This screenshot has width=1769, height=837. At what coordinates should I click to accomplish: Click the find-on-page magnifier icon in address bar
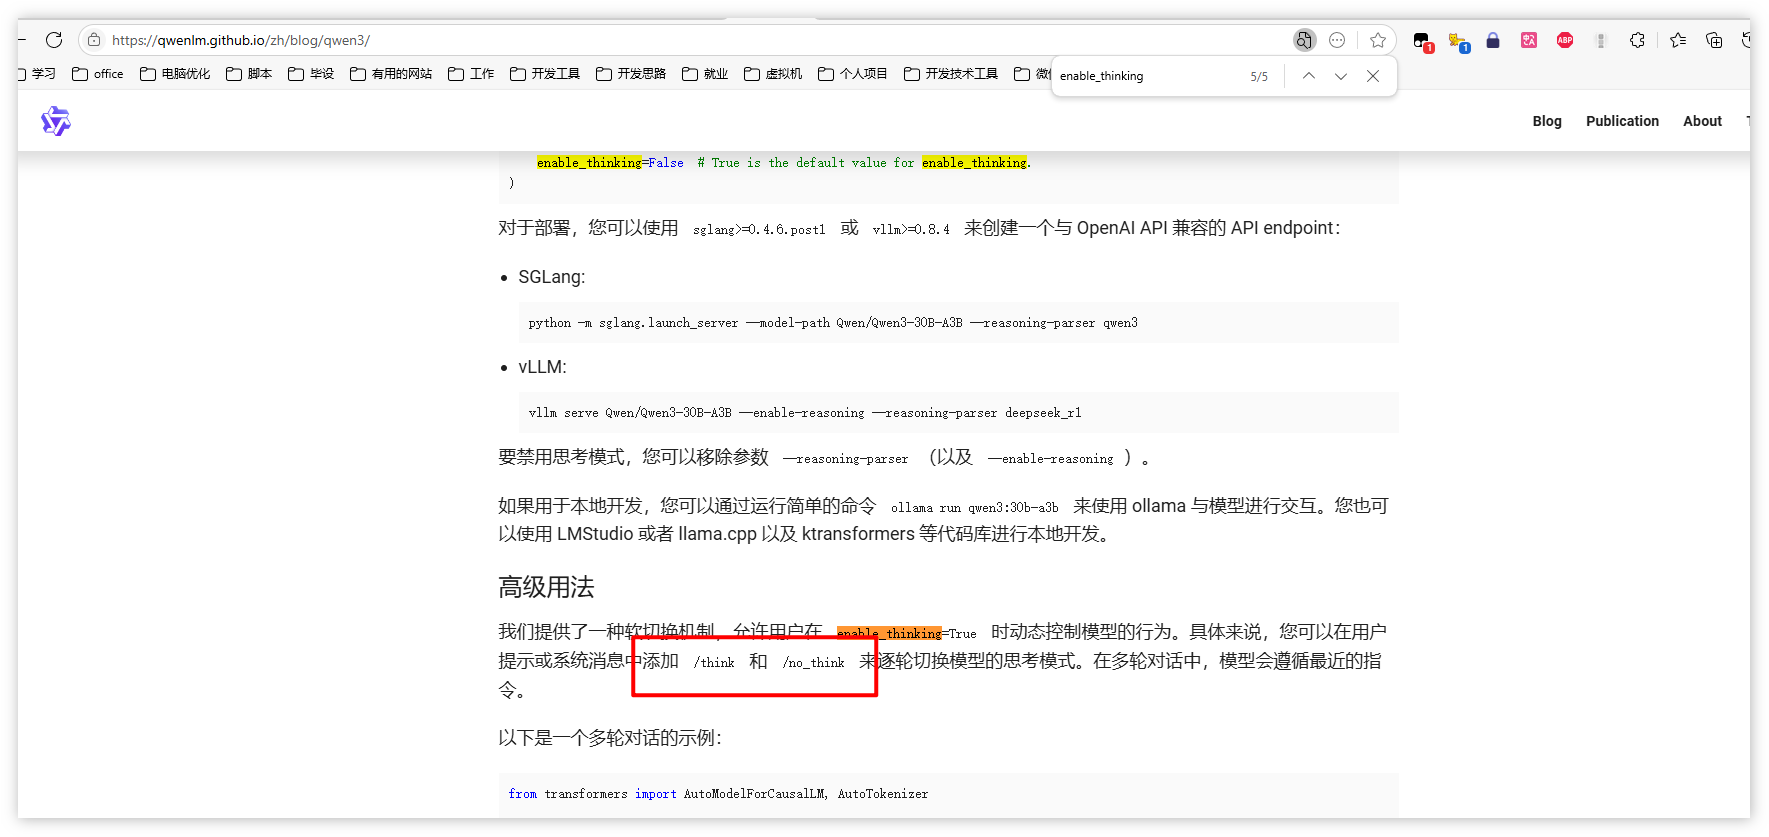pos(1304,40)
